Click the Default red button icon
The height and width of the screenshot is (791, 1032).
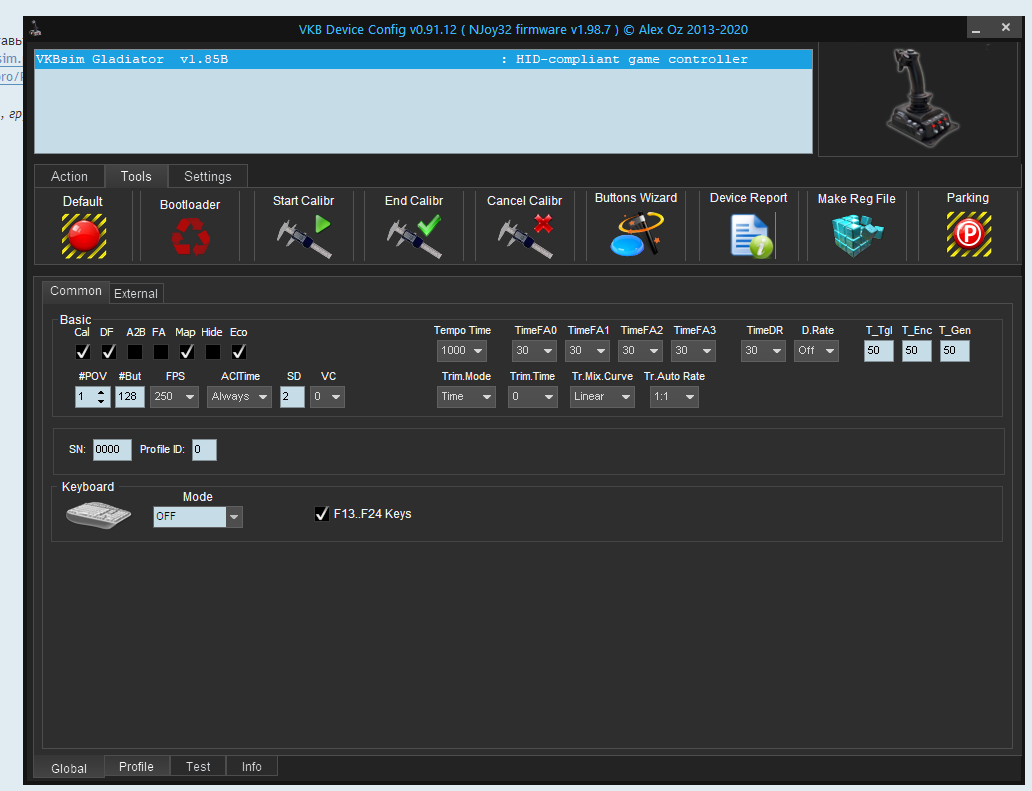coord(84,236)
